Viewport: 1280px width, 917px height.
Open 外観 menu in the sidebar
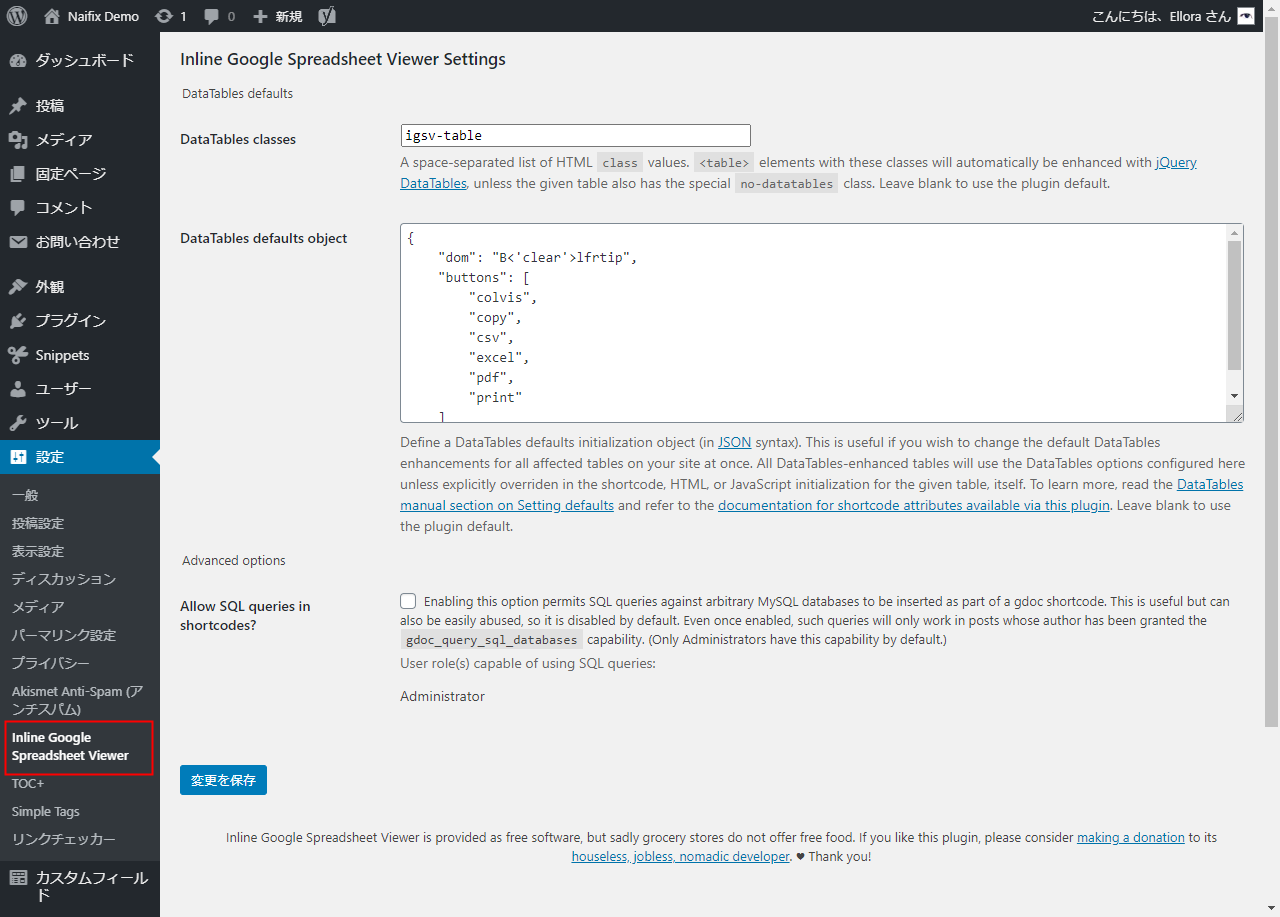80,287
